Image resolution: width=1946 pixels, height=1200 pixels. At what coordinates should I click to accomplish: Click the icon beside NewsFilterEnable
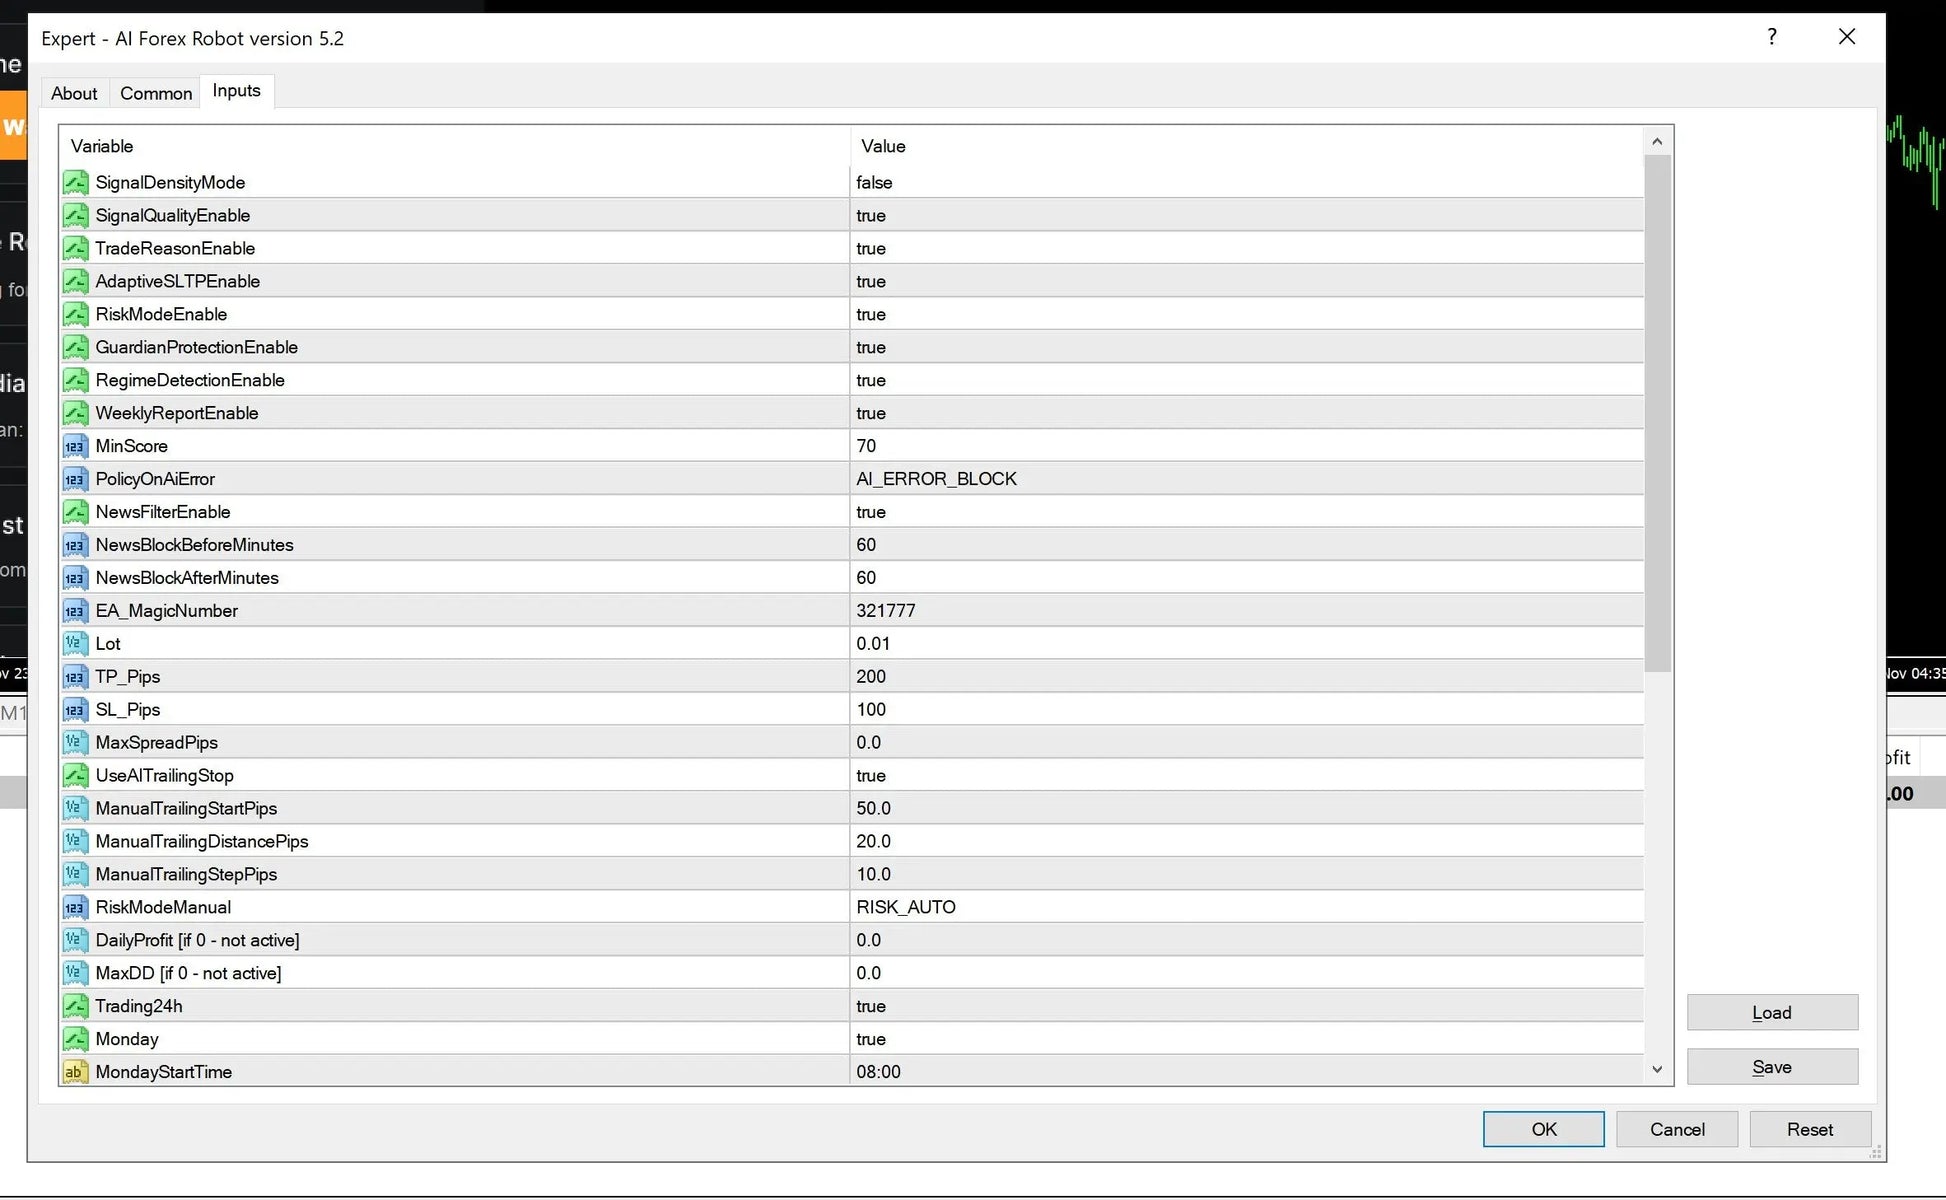tap(75, 512)
